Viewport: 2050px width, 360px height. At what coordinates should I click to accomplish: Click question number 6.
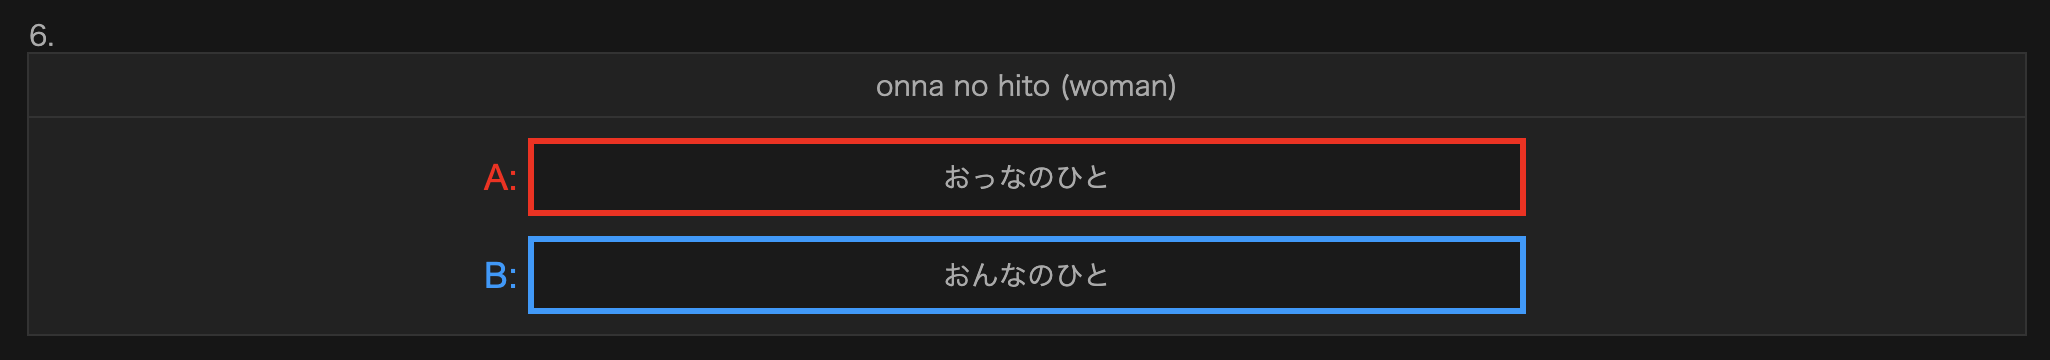coord(41,36)
